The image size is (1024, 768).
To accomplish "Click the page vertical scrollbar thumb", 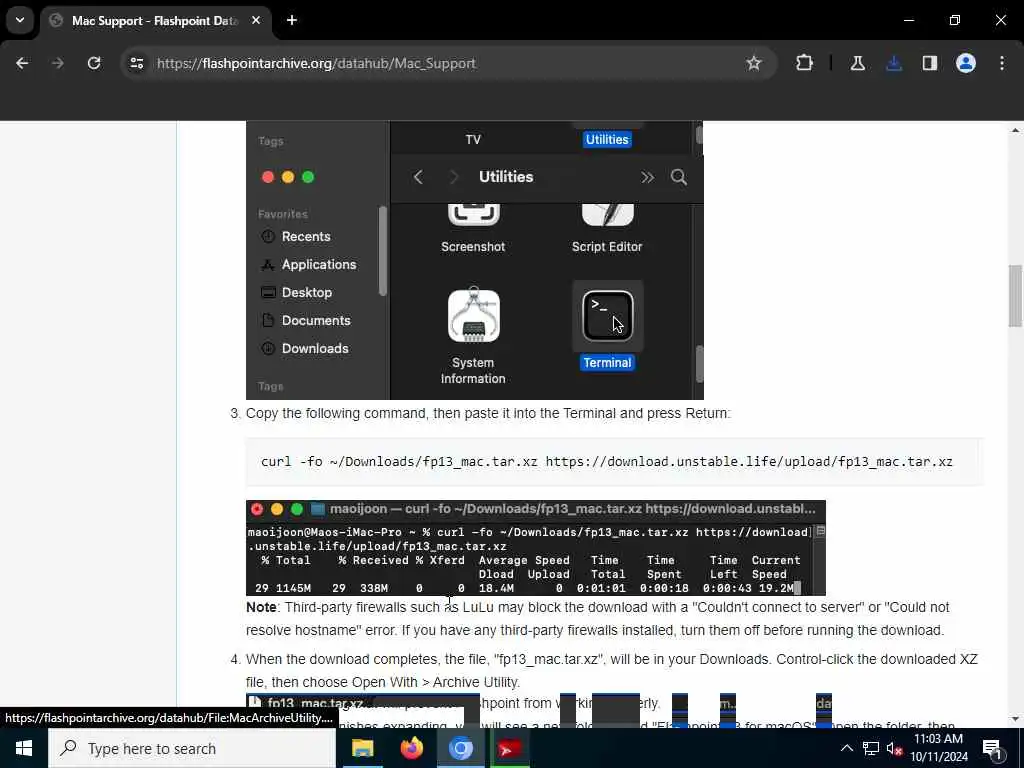I will click(x=1015, y=295).
